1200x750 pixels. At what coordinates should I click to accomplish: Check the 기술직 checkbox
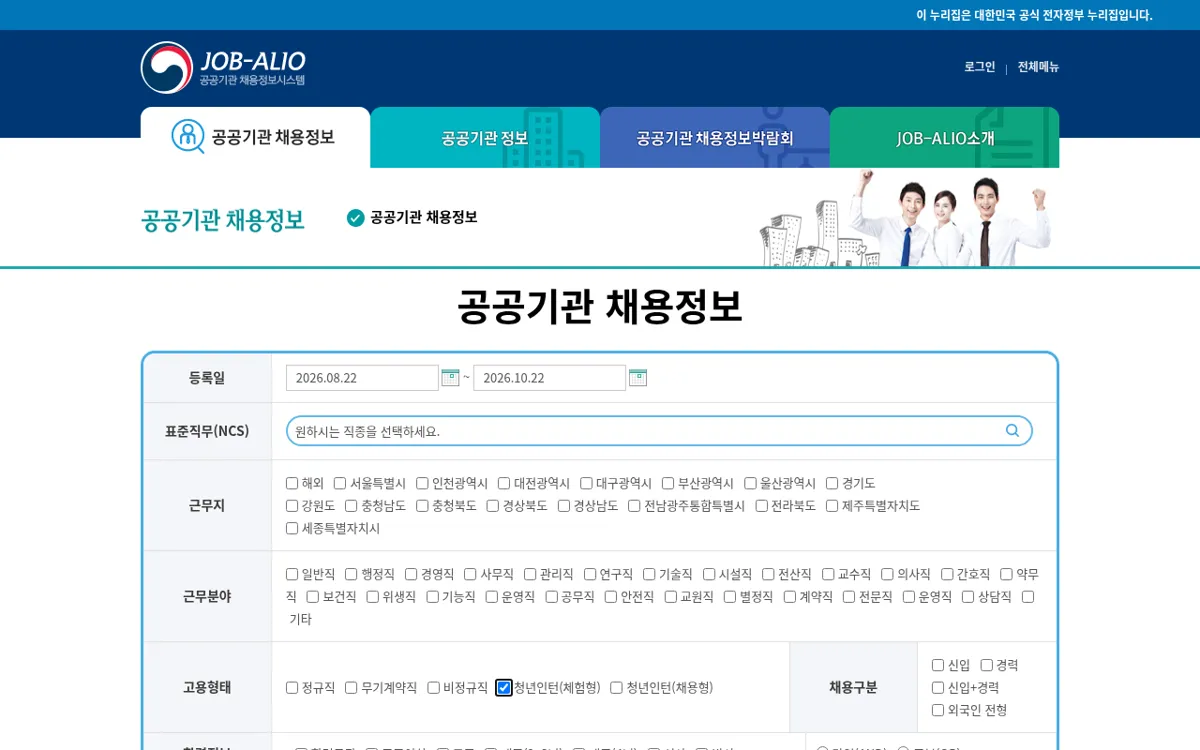[649, 574]
